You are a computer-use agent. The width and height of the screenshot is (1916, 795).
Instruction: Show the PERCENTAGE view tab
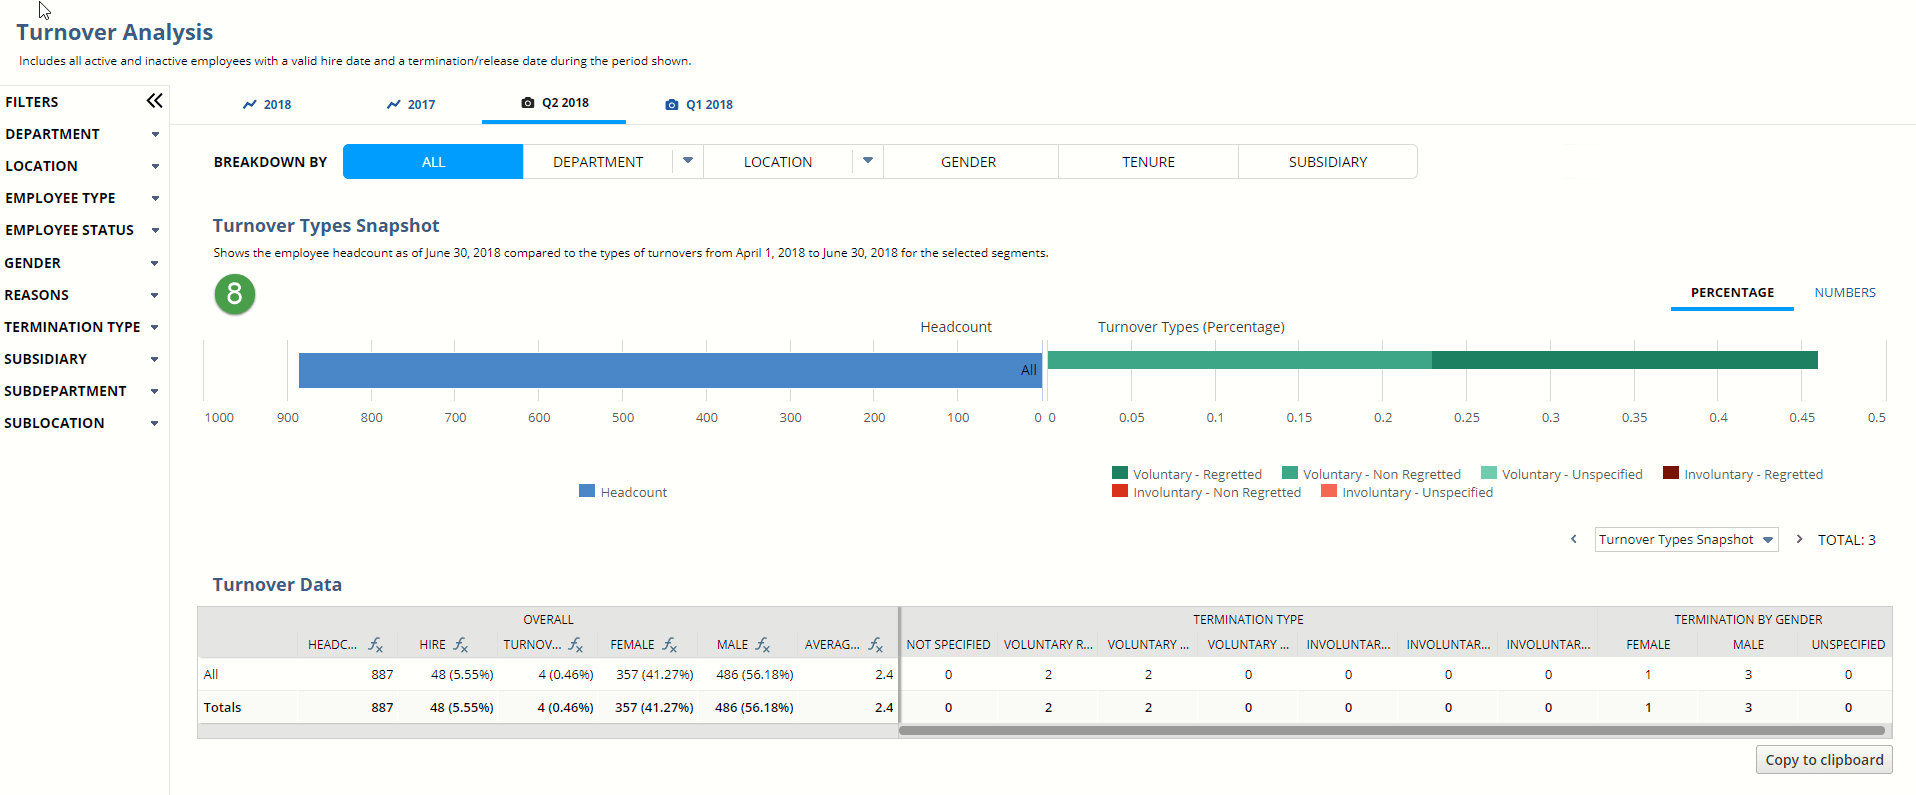pyautogui.click(x=1732, y=293)
